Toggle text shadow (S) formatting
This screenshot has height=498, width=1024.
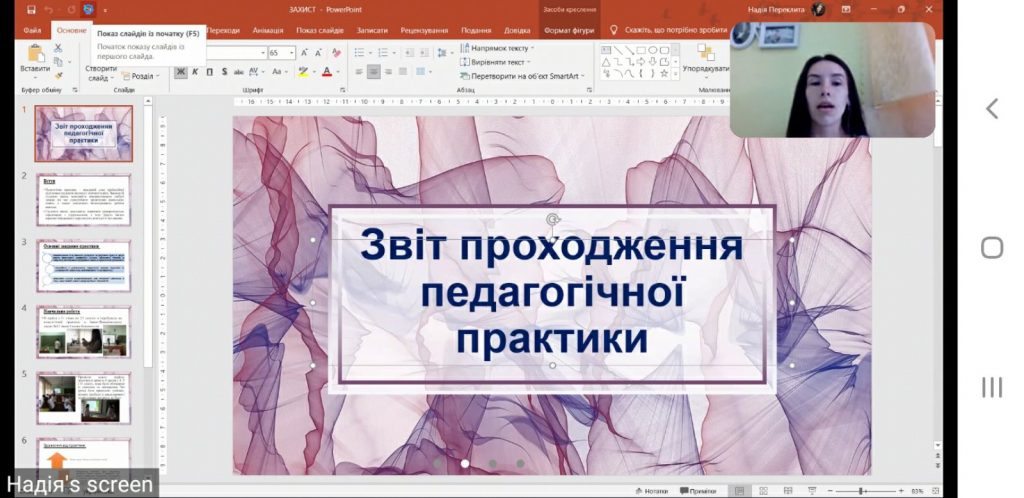(224, 72)
